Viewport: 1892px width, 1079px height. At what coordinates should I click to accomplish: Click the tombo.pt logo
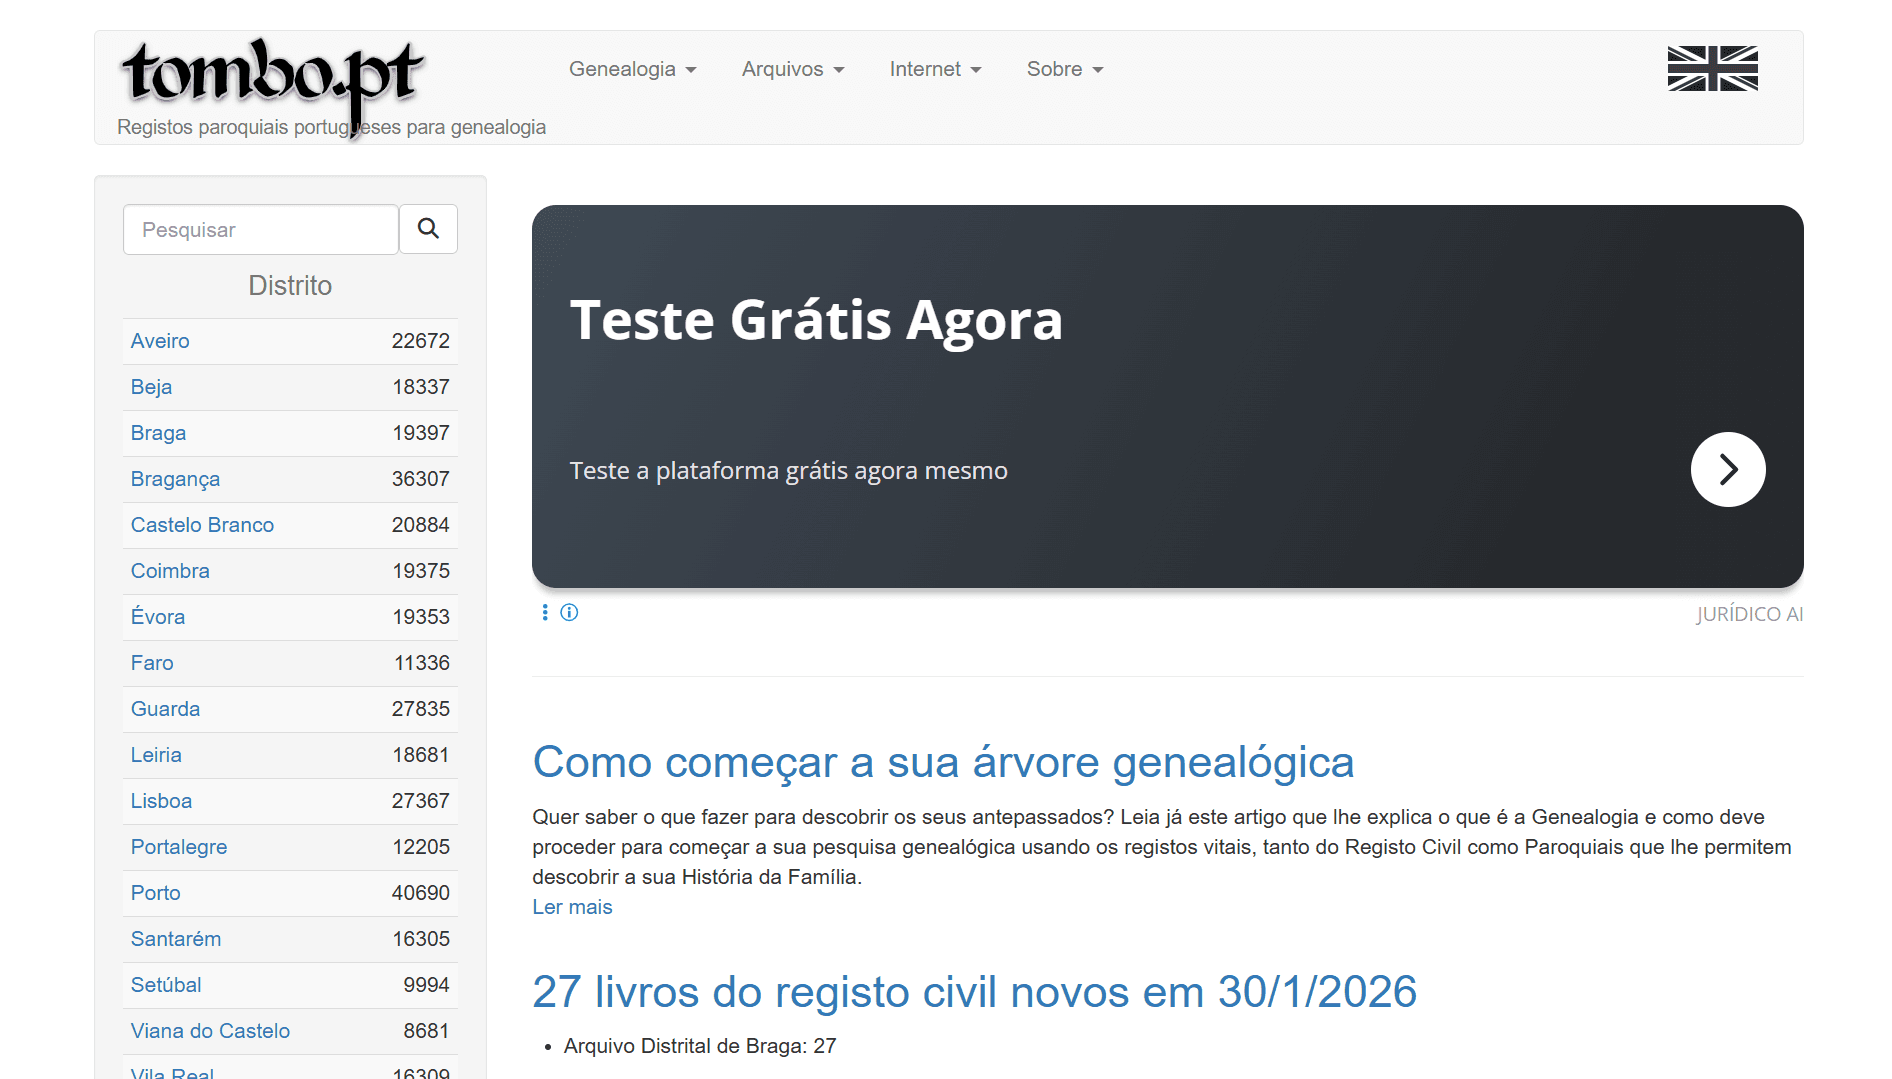272,76
